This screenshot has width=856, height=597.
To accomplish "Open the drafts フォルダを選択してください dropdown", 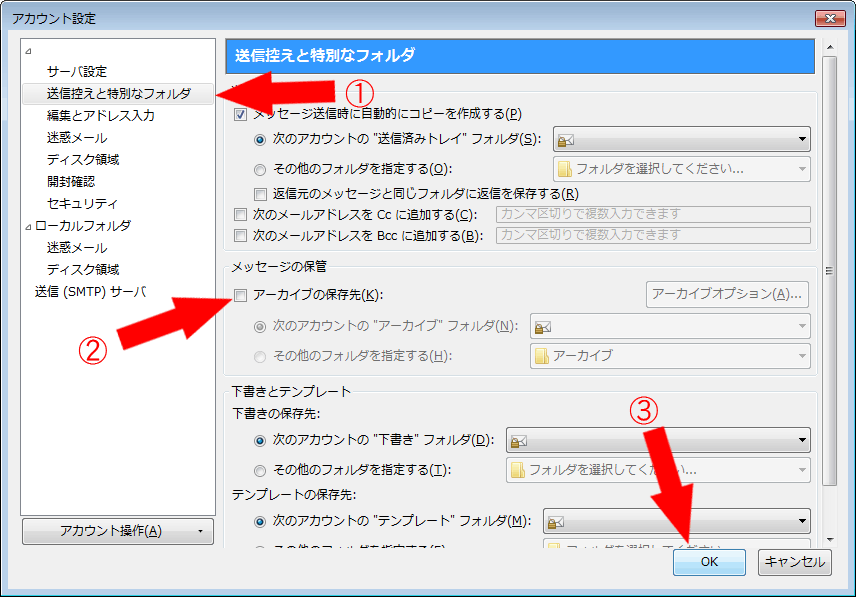I will click(658, 470).
